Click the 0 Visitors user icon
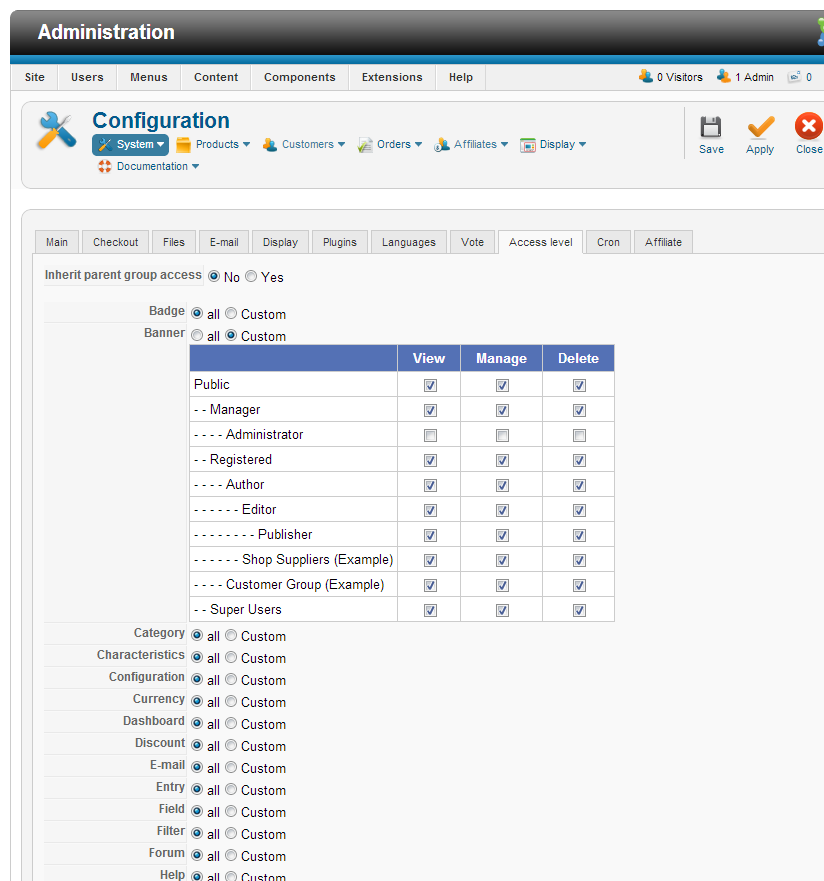The height and width of the screenshot is (881, 824). coord(646,76)
